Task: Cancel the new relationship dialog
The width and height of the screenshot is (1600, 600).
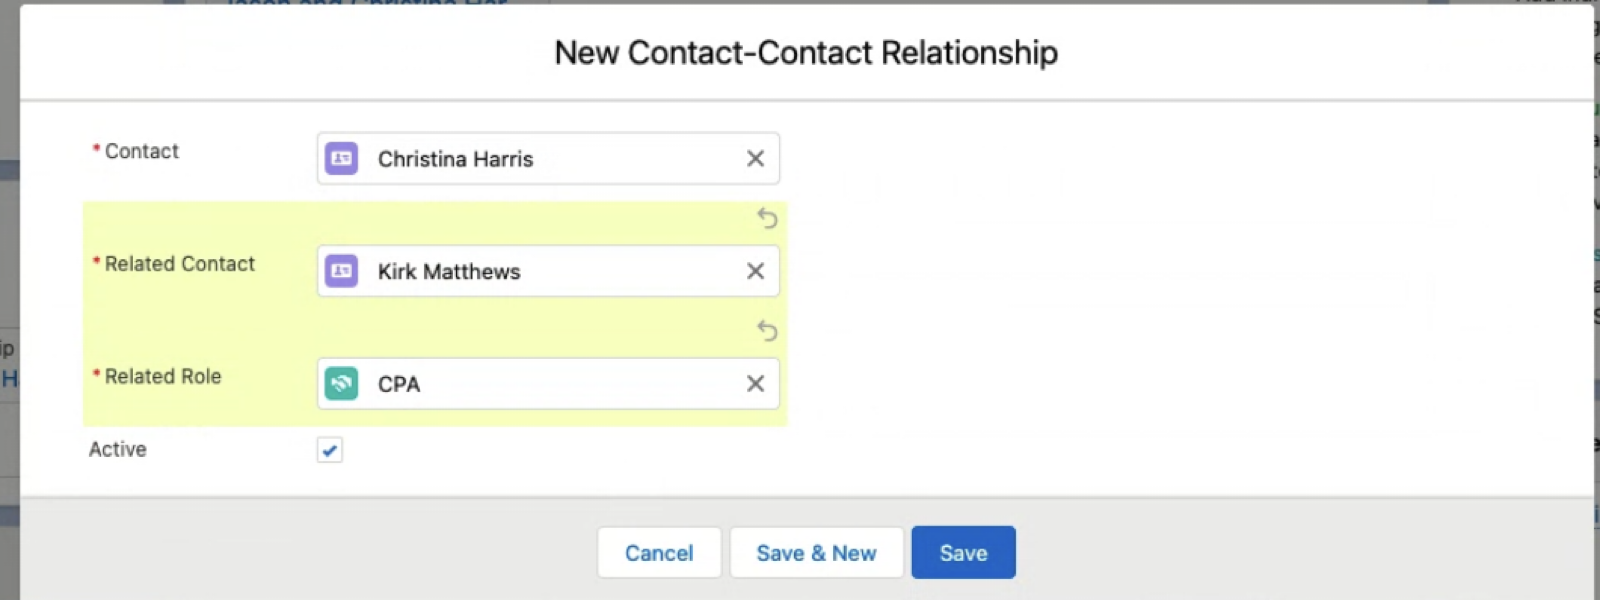Action: tap(659, 553)
